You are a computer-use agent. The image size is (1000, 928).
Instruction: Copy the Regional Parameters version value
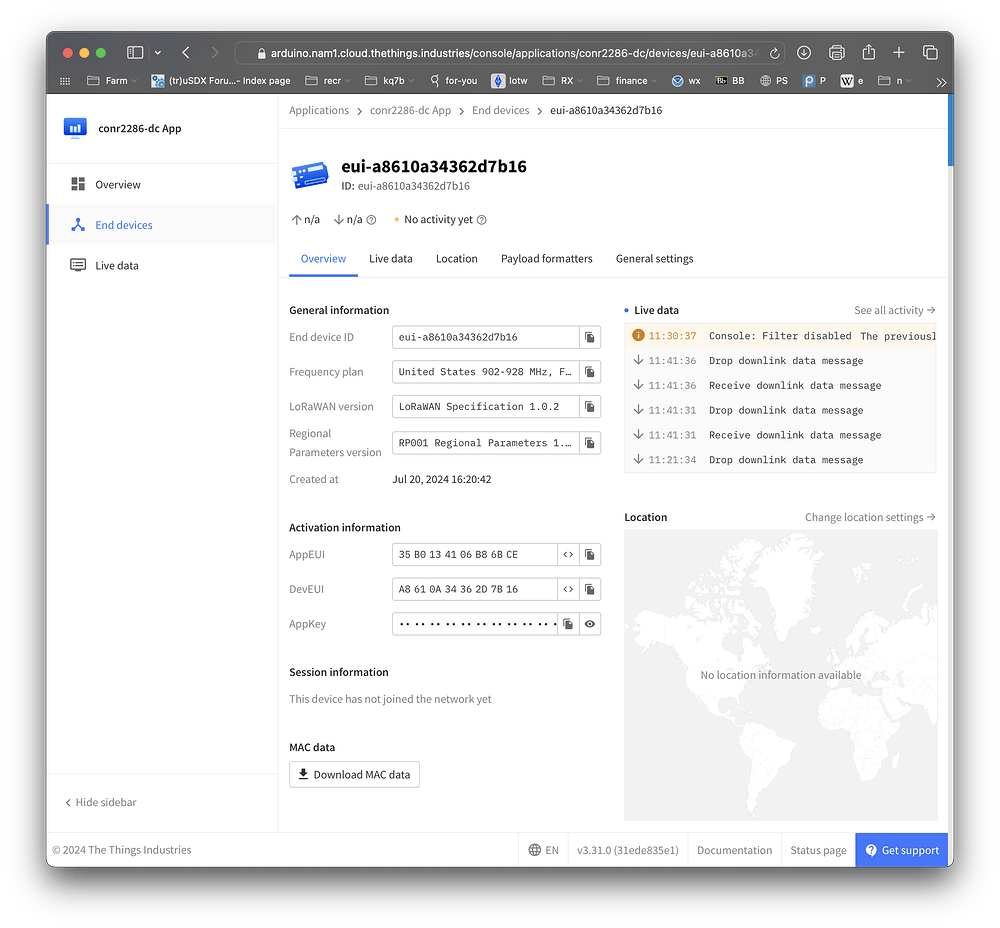pyautogui.click(x=589, y=443)
